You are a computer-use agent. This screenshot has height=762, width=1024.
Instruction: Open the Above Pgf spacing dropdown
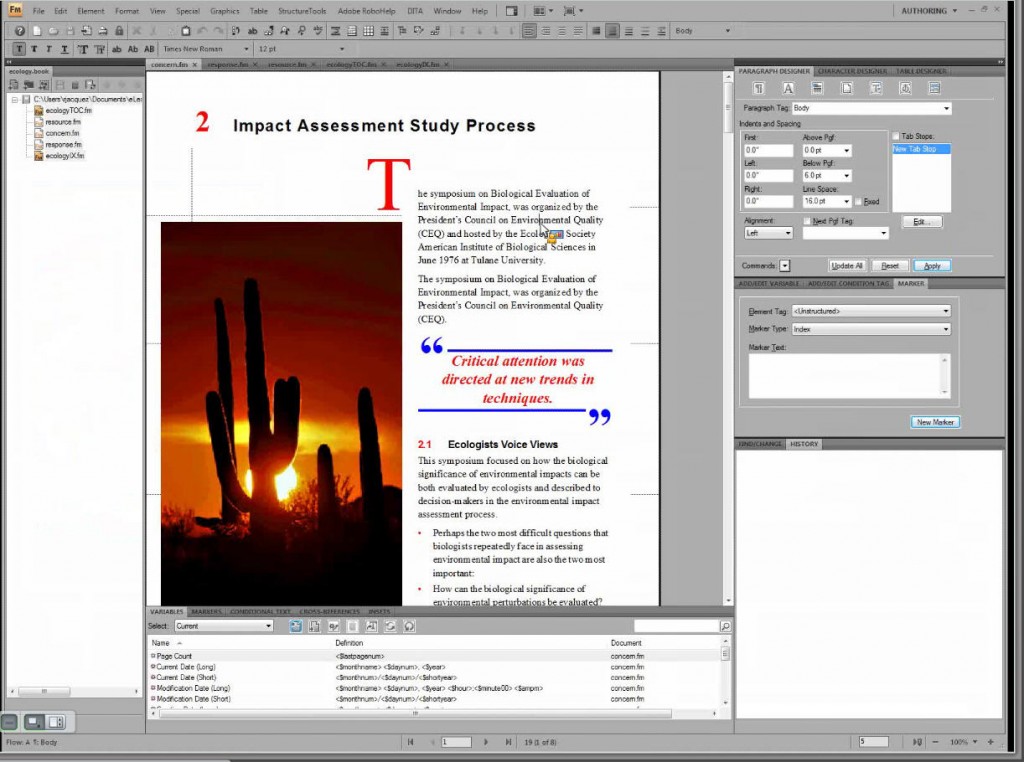(x=846, y=150)
